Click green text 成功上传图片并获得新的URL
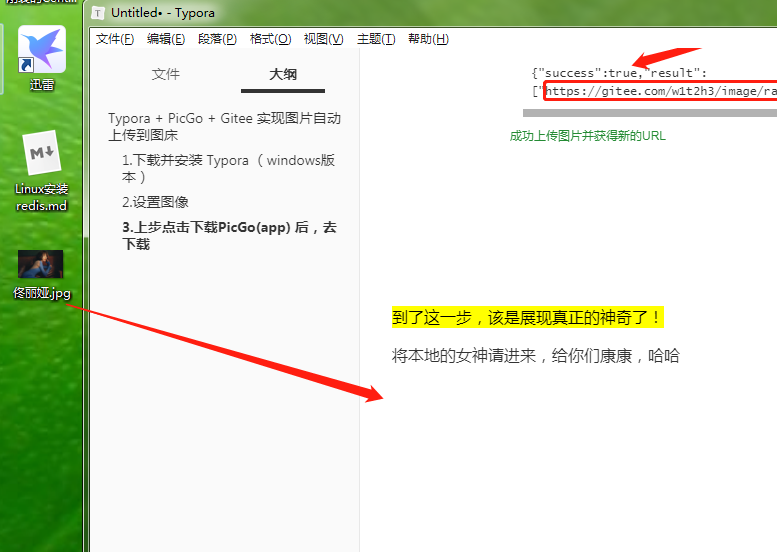This screenshot has width=777, height=552. tap(587, 136)
